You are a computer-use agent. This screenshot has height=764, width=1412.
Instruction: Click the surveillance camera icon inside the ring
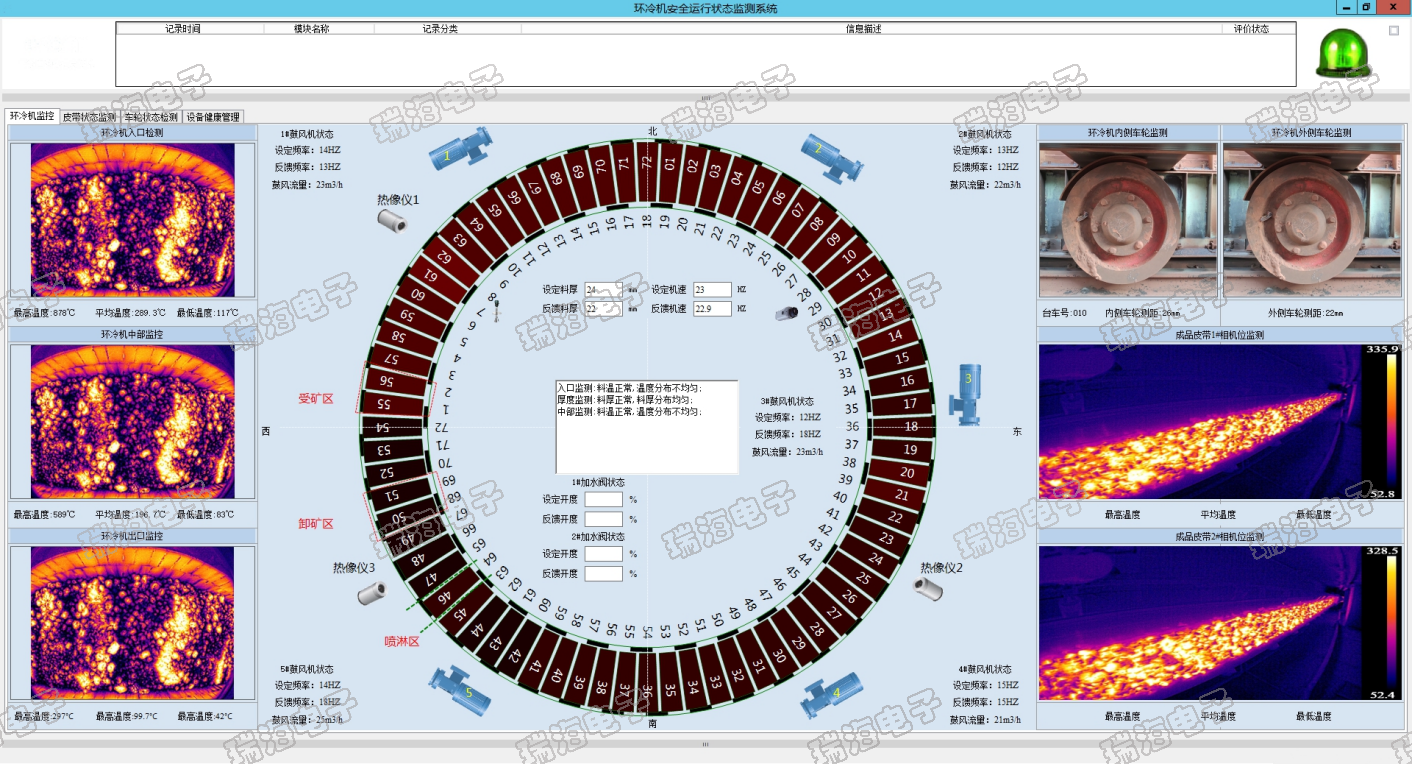pos(788,313)
